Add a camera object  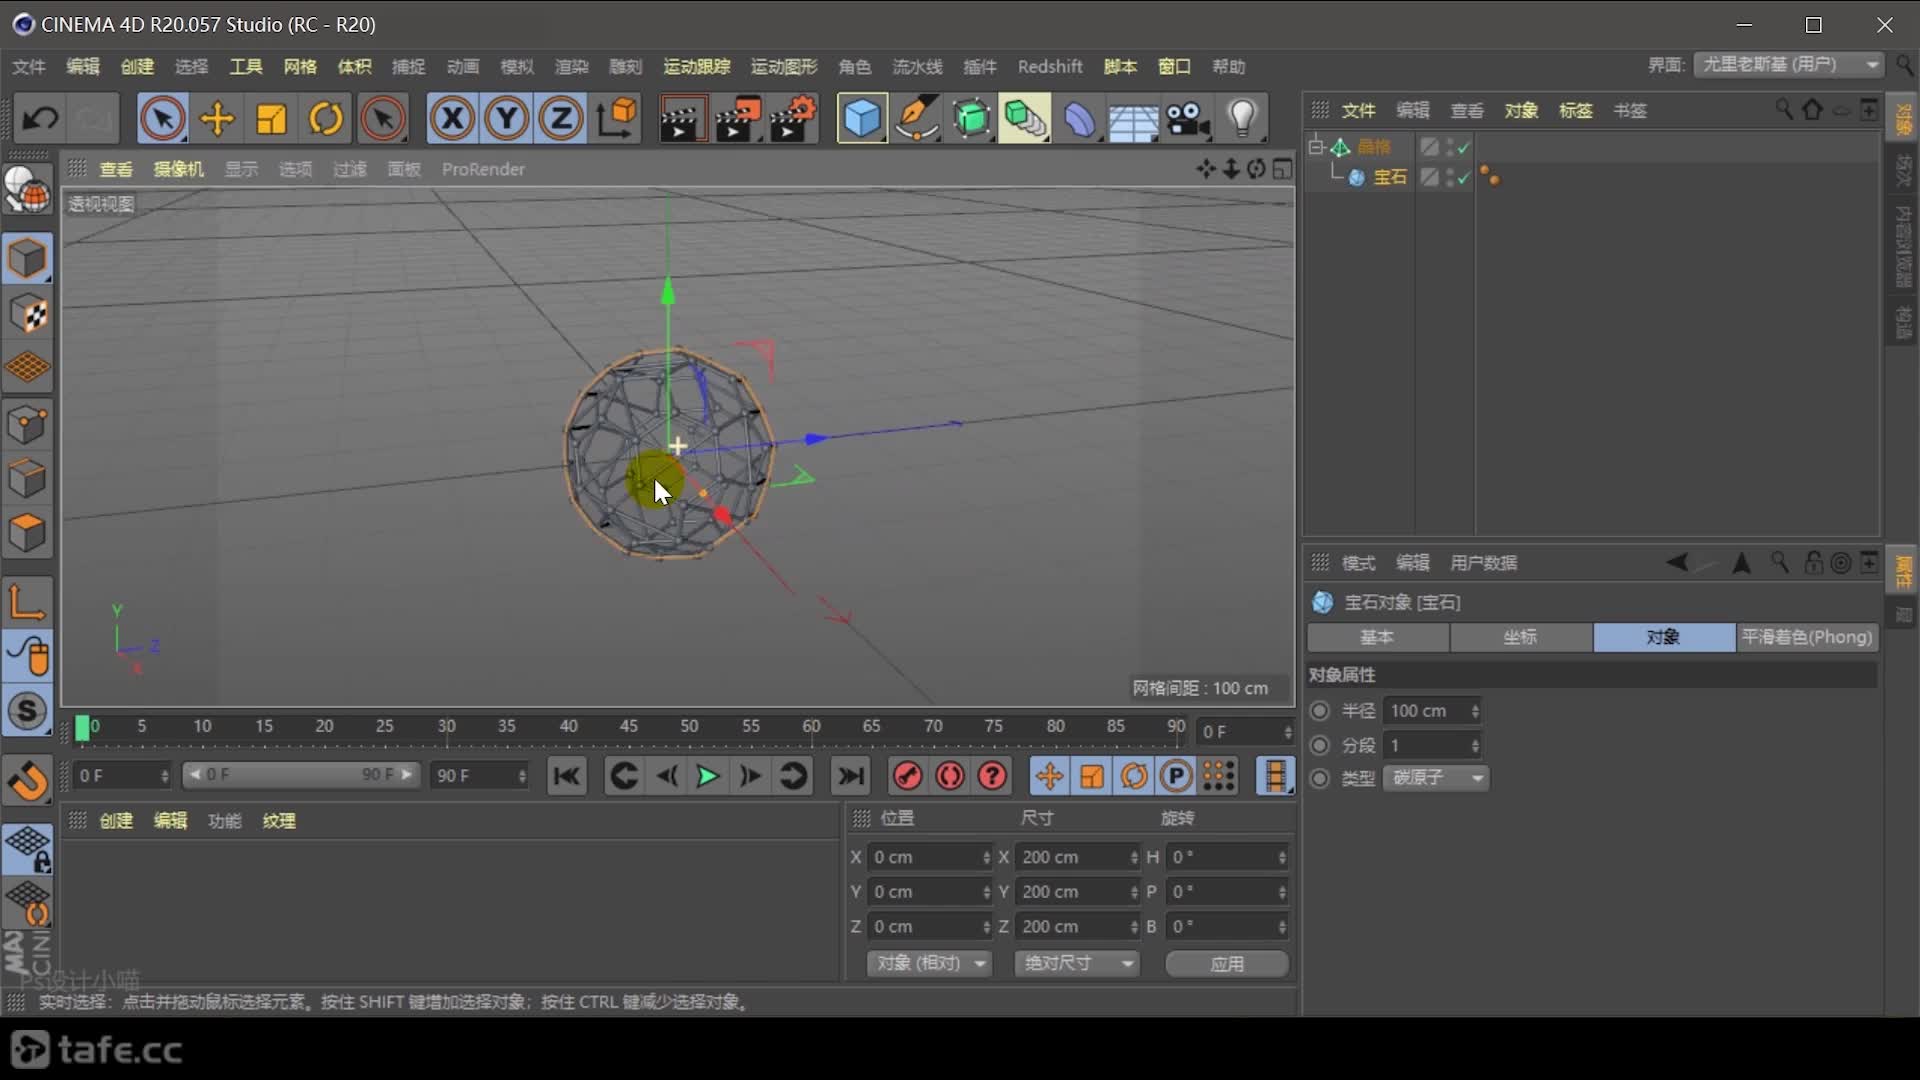coord(1188,119)
